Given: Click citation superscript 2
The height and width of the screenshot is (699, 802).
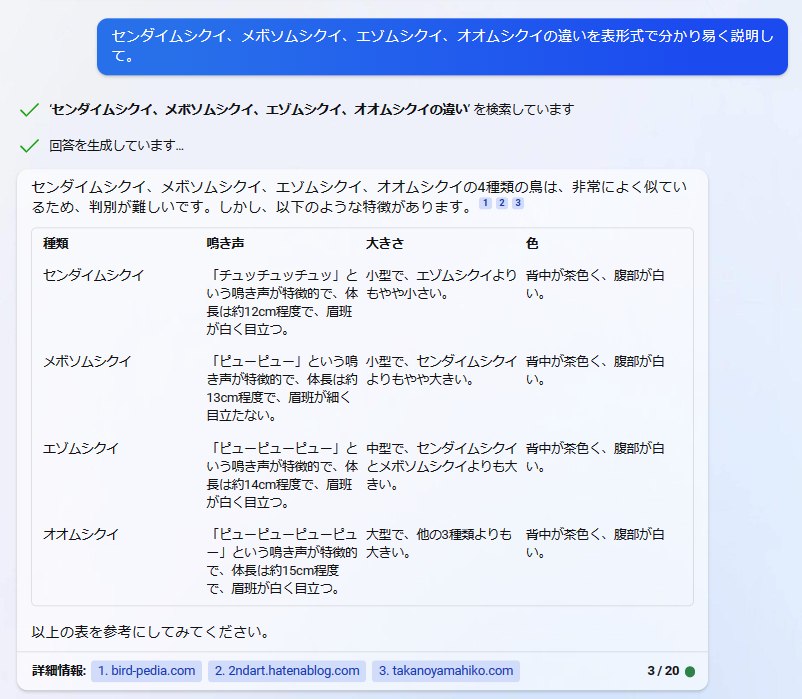Looking at the screenshot, I should click(502, 203).
